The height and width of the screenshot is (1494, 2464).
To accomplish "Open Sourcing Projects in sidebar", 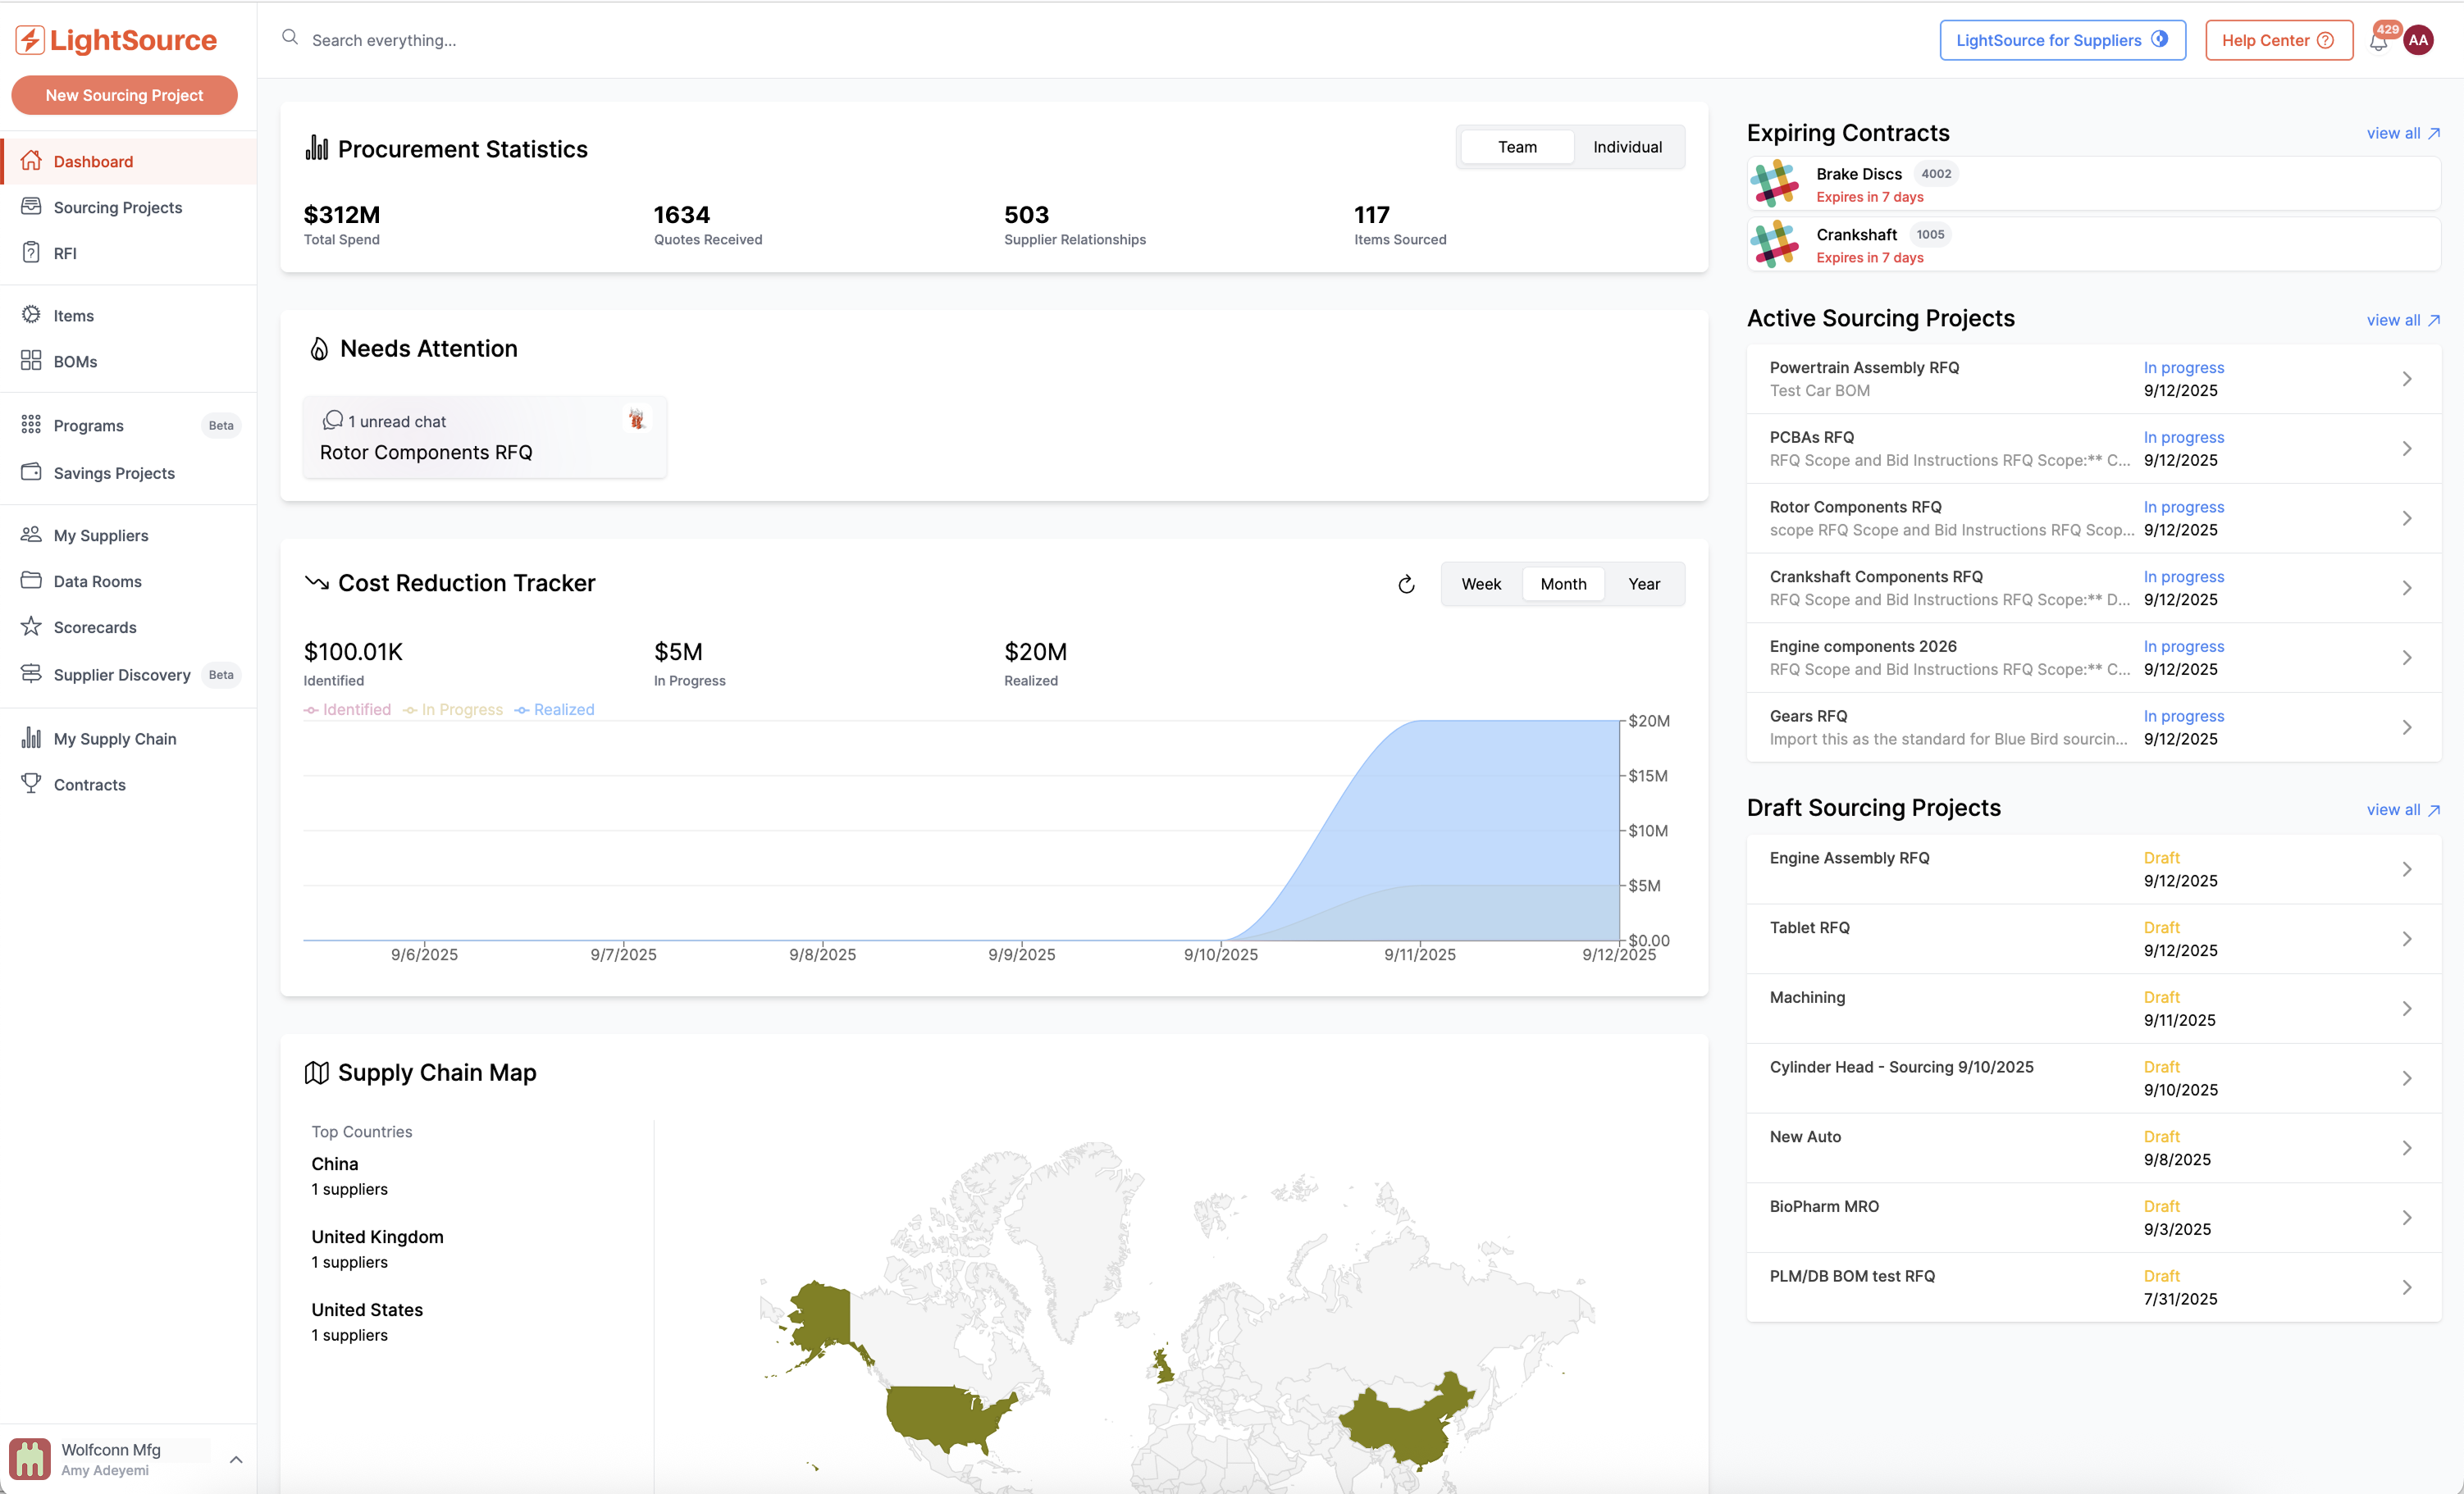I will click(117, 207).
